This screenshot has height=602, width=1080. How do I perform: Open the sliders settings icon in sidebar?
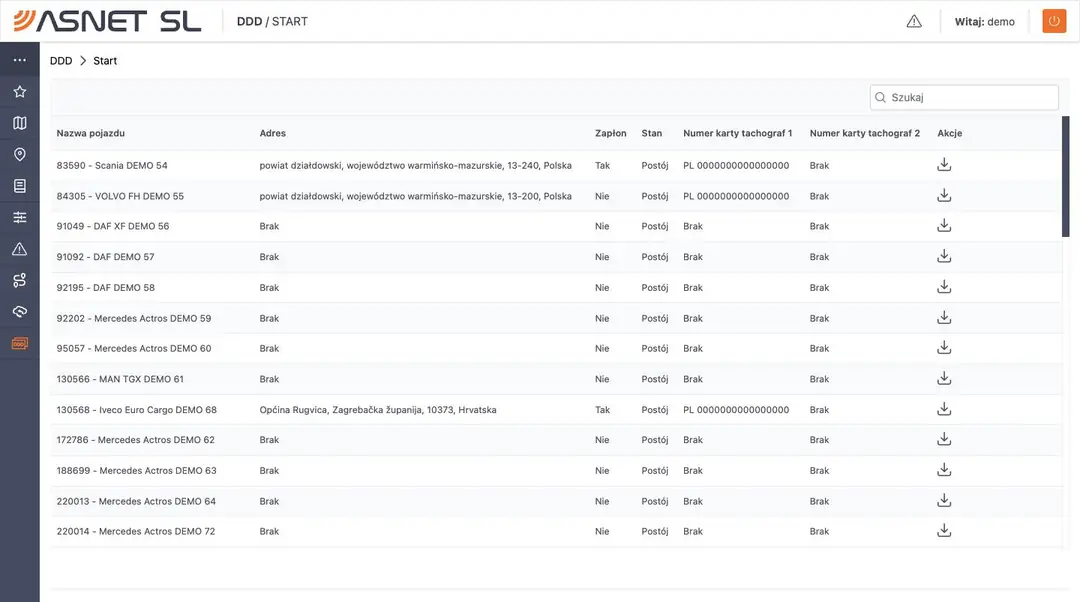(19, 217)
